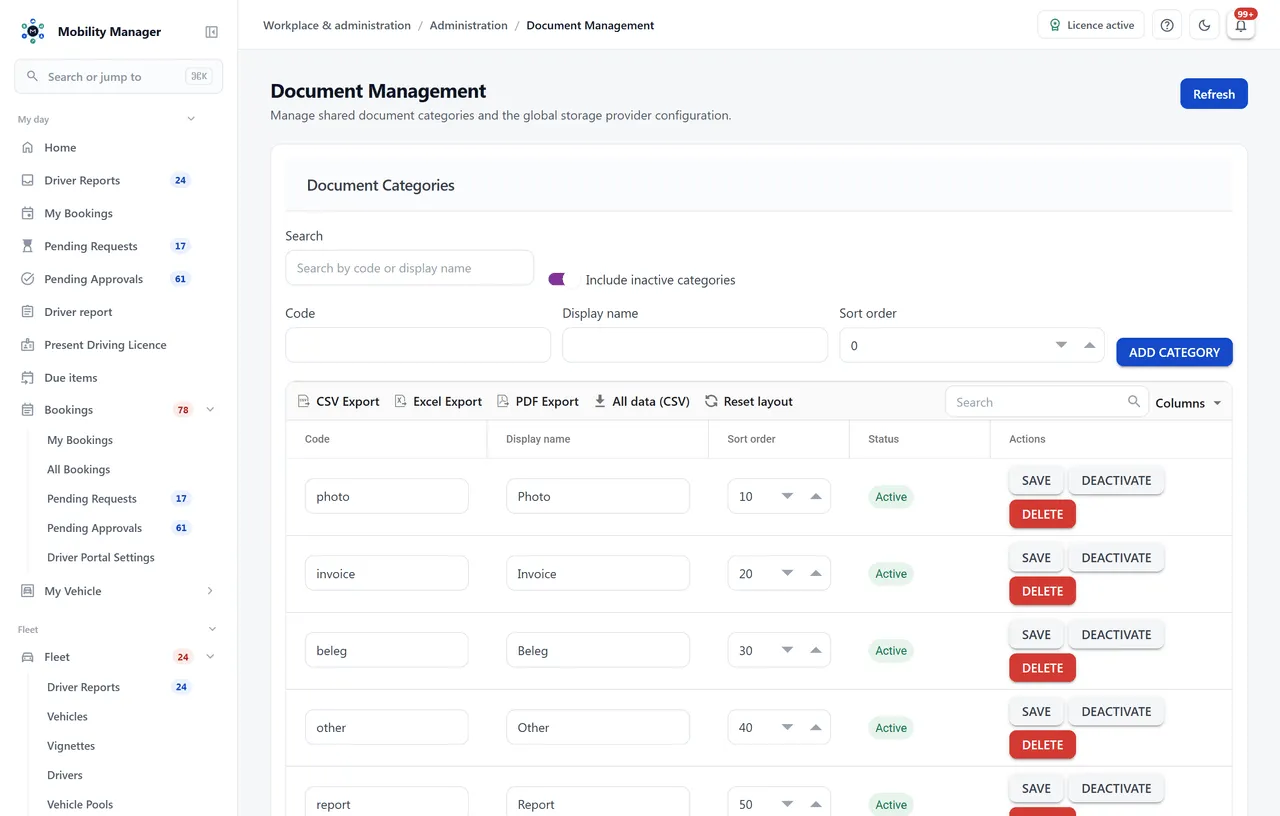Image resolution: width=1280 pixels, height=816 pixels.
Task: Click the table search magnifier icon
Action: [x=1134, y=401]
